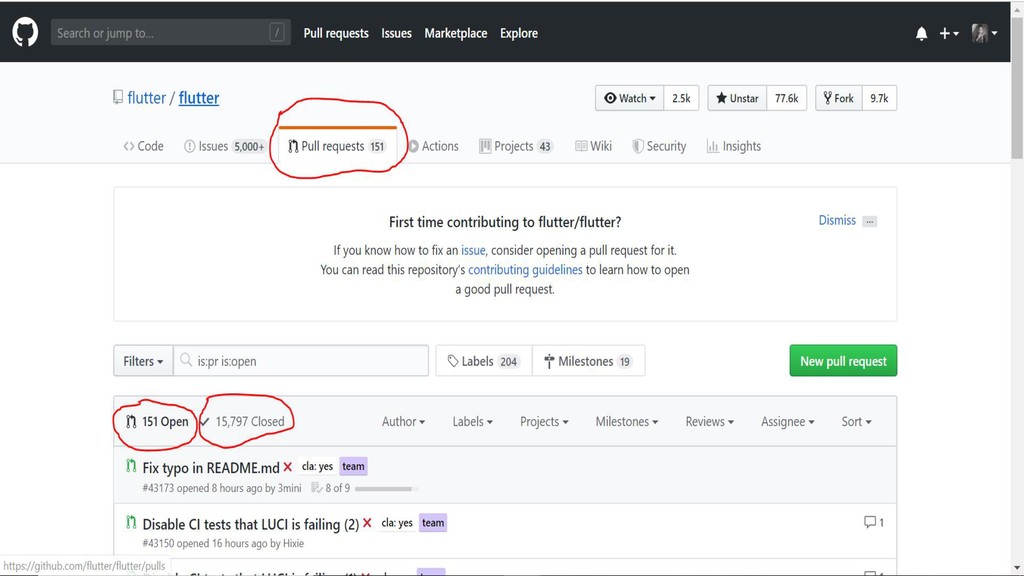Click the 8 of 9 tasks progress bar
The height and width of the screenshot is (576, 1024).
(x=386, y=488)
